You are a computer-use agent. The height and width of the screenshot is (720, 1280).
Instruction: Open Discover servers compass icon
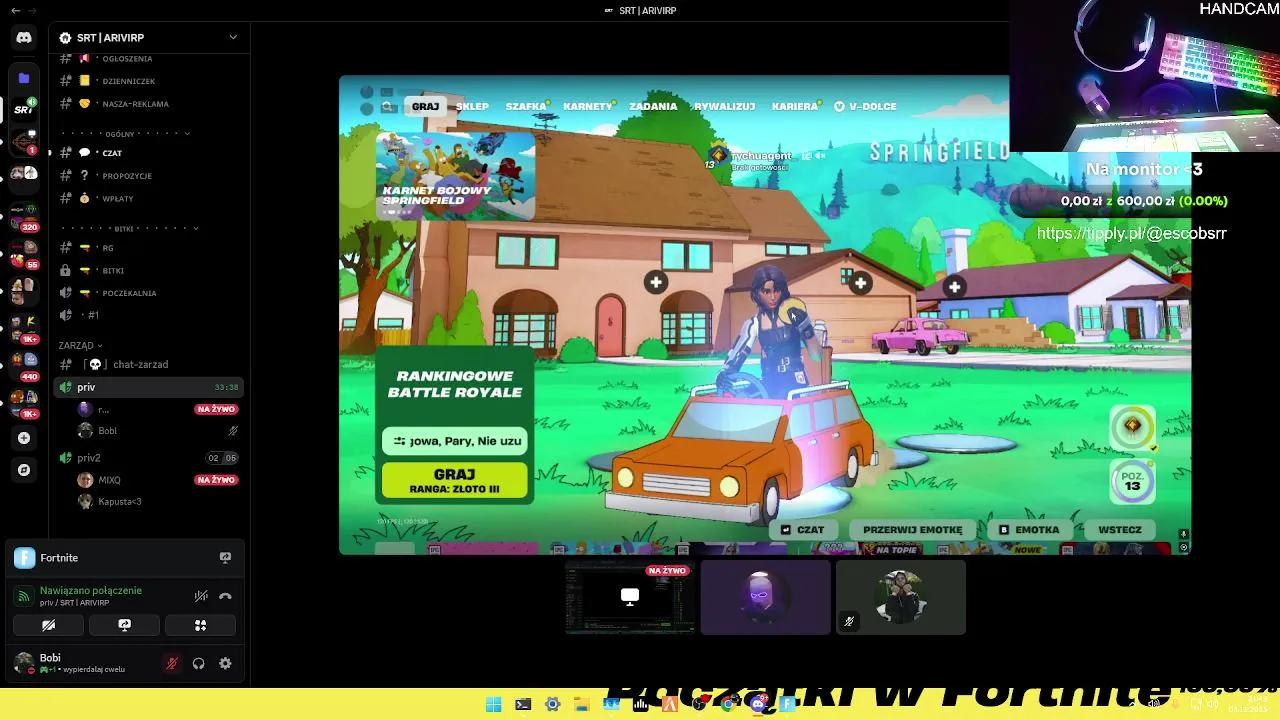point(24,470)
